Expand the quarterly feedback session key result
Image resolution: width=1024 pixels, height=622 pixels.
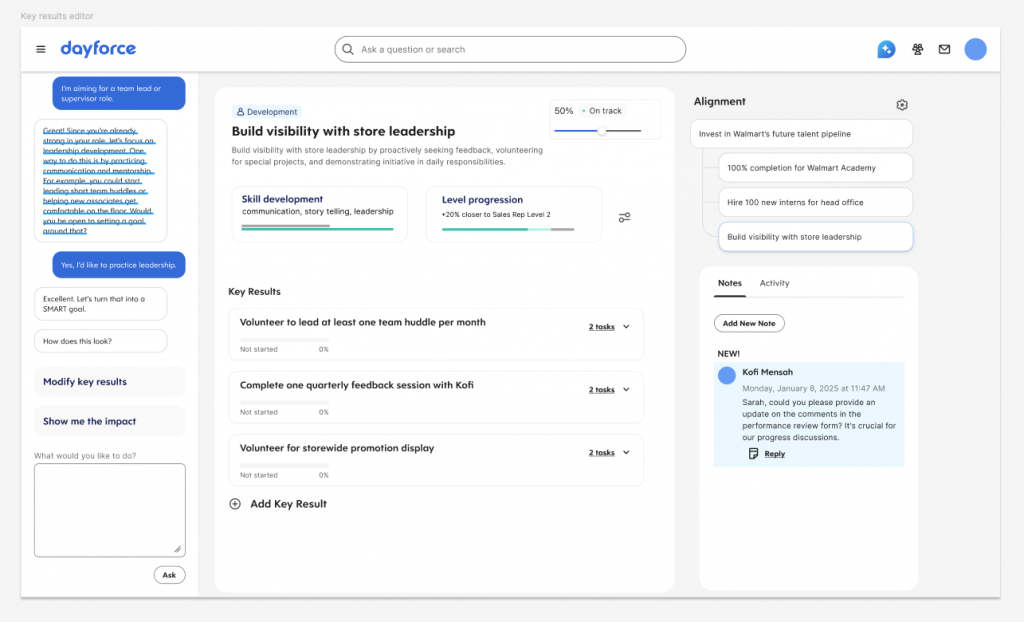(x=626, y=389)
